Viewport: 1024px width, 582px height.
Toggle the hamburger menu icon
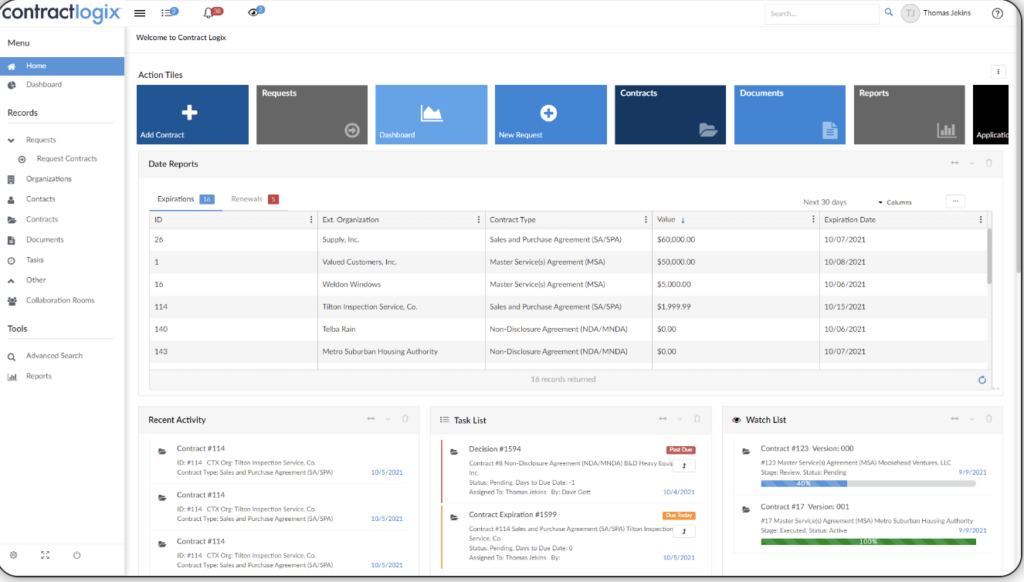(140, 13)
